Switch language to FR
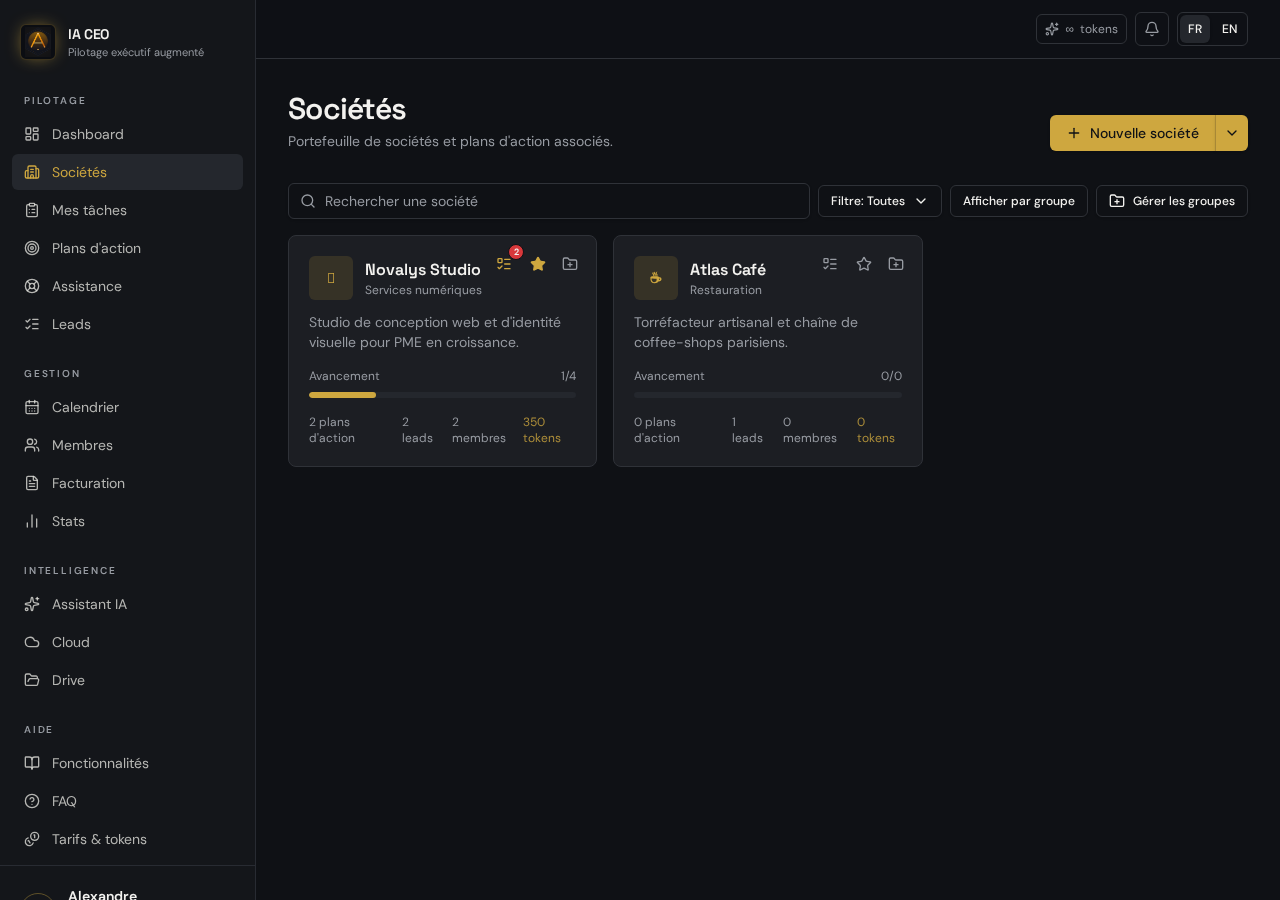Image resolution: width=1280 pixels, height=900 pixels. click(x=1195, y=29)
